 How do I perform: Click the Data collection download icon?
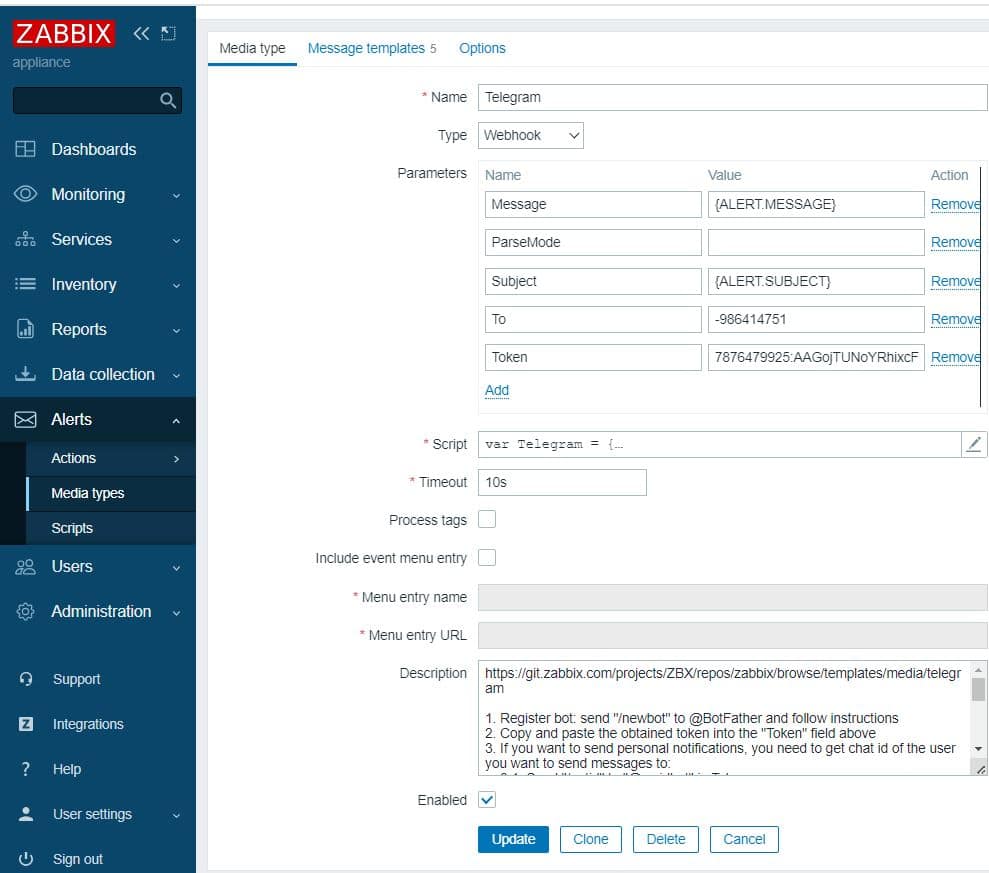pos(25,373)
